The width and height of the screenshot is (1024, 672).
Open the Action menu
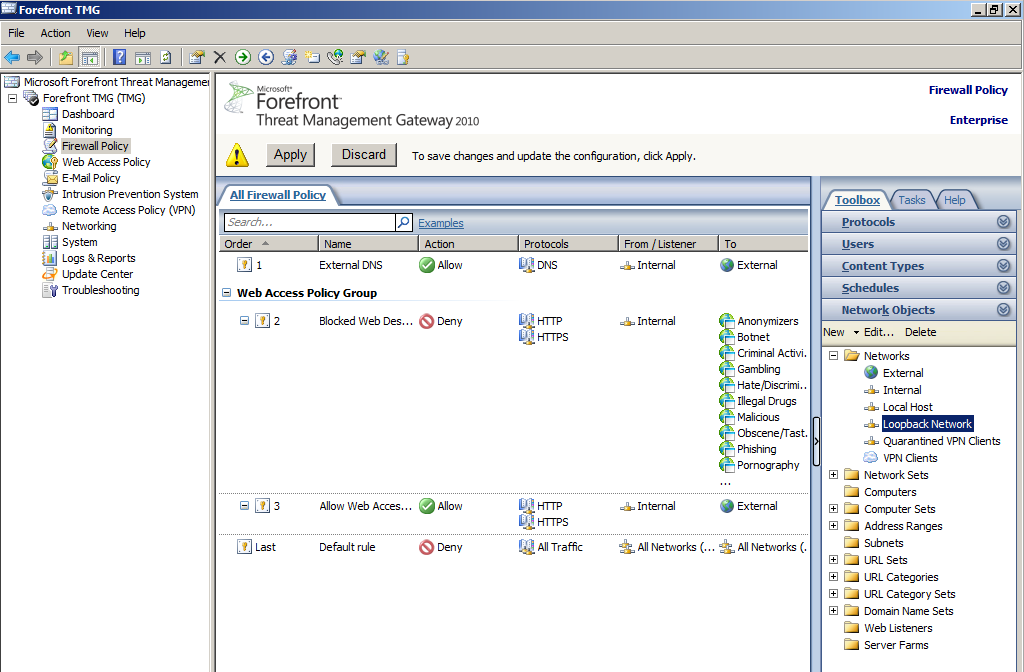(x=55, y=33)
